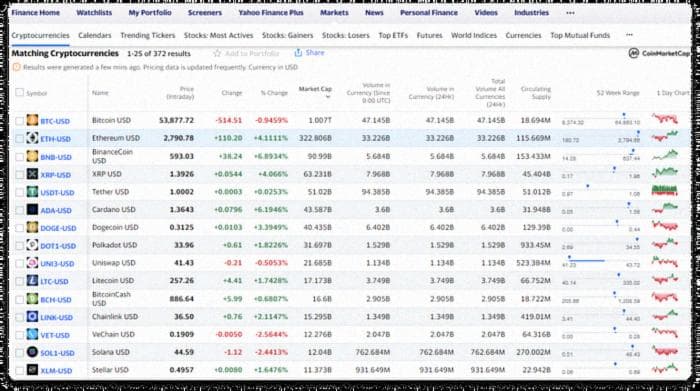700x391 pixels.
Task: Click the Add to Portfolio star icon
Action: (217, 53)
